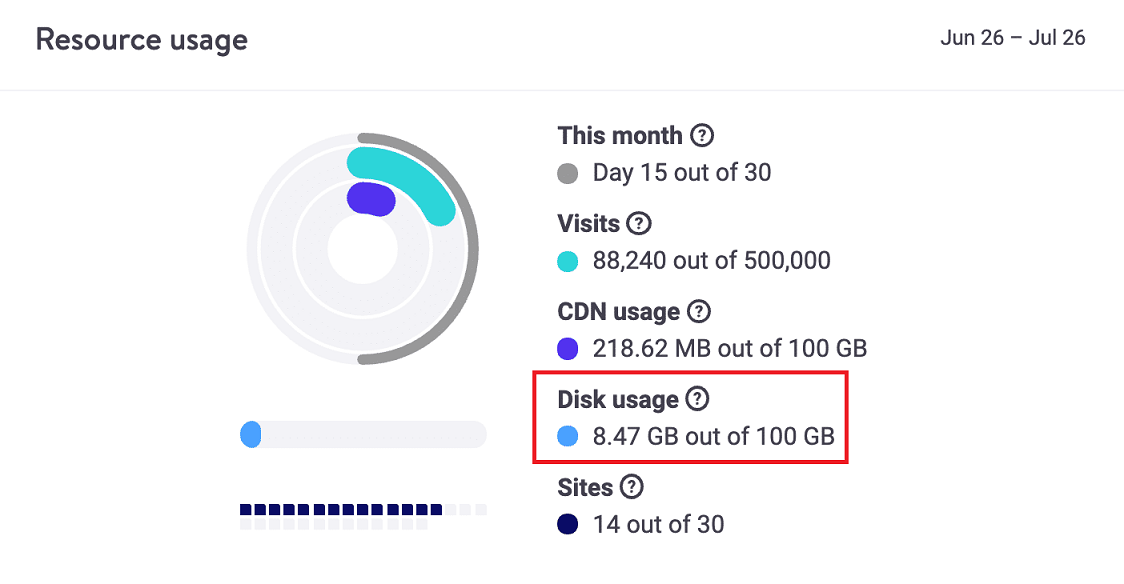Click the disk usage progress bar

[x=363, y=434]
